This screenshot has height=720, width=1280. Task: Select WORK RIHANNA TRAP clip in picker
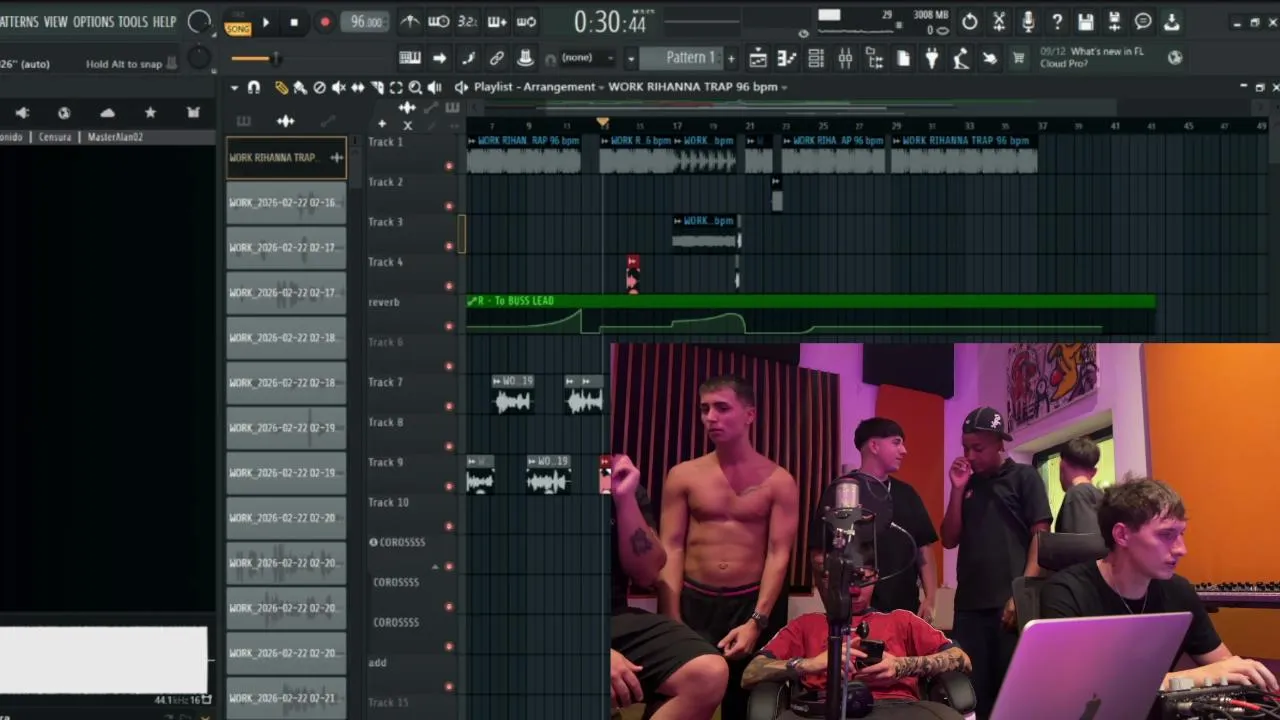tap(286, 157)
